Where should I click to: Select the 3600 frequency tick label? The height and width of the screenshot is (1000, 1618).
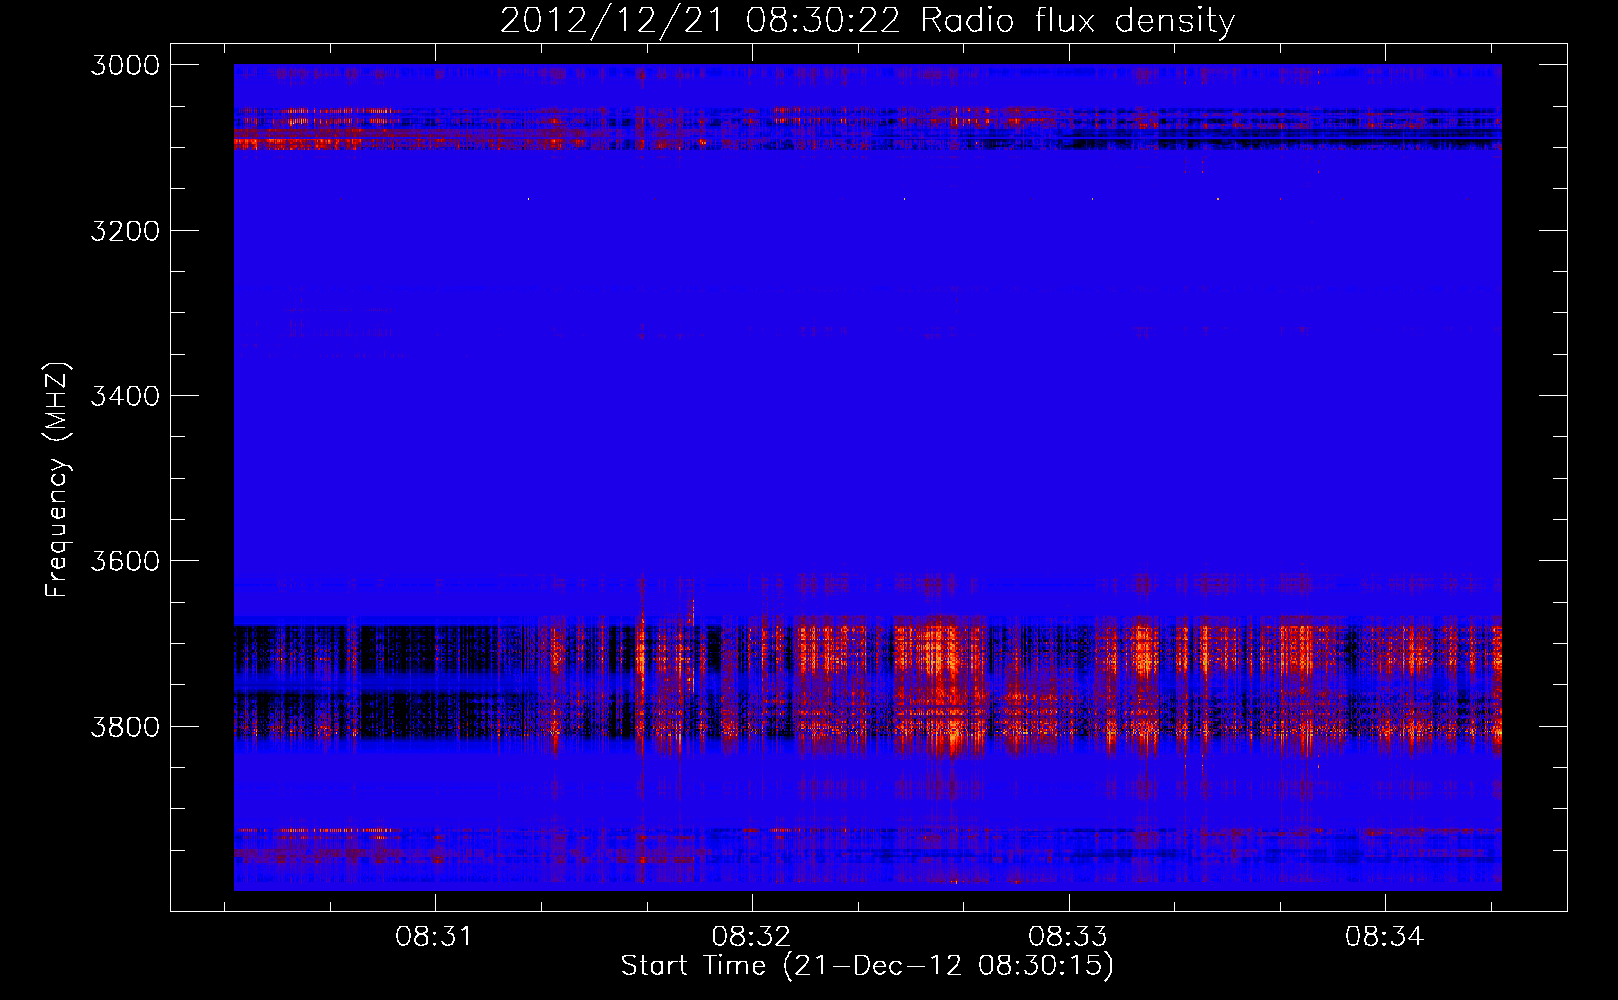125,561
